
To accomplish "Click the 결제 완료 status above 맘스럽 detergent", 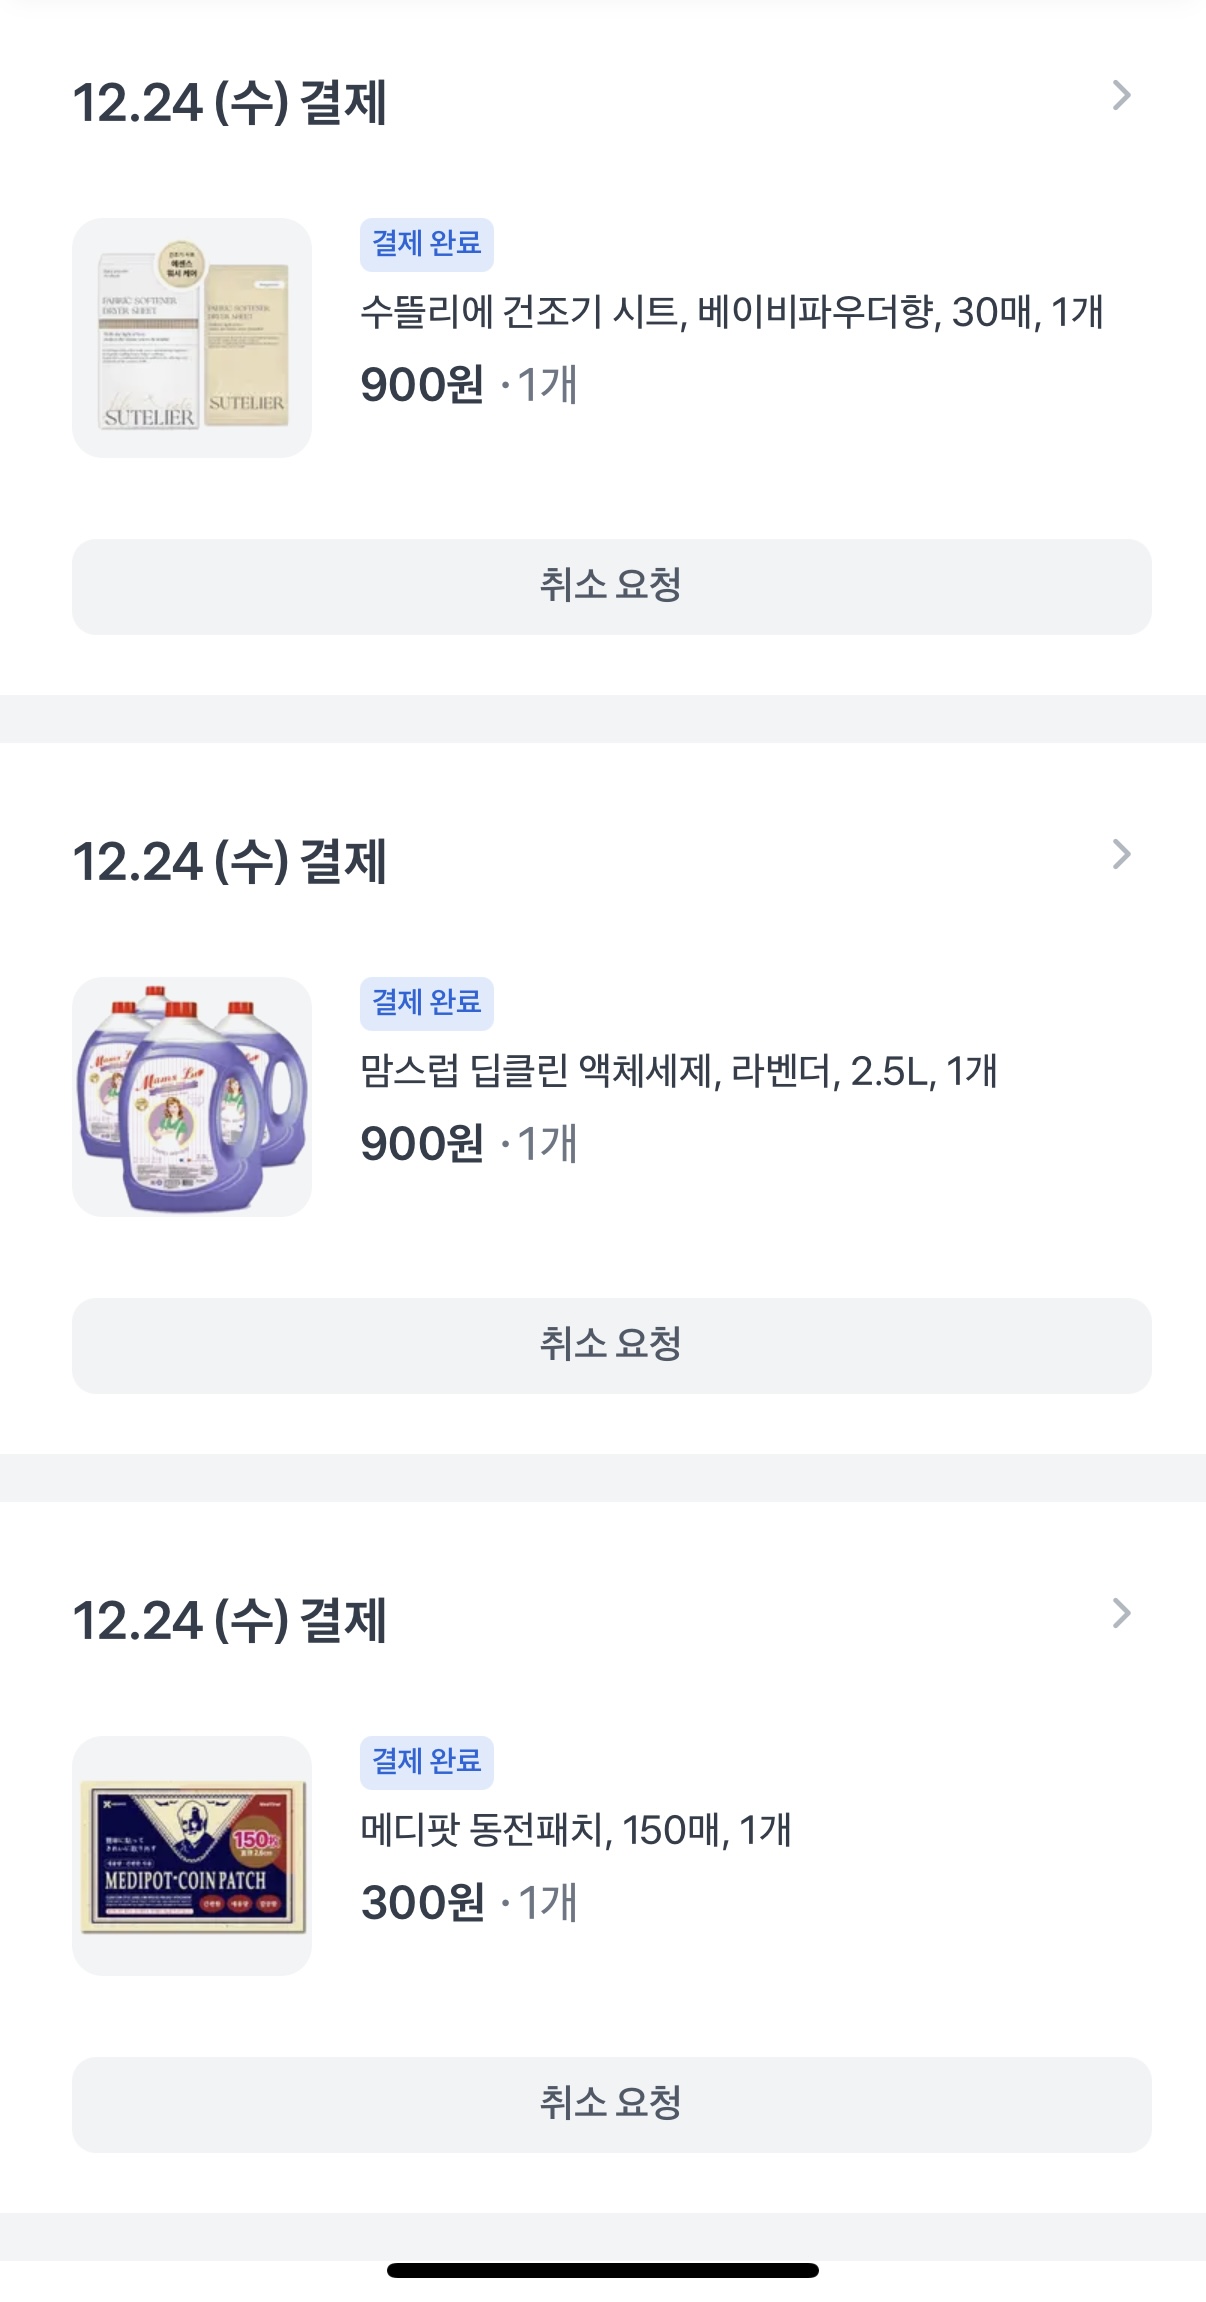I will pyautogui.click(x=427, y=1003).
